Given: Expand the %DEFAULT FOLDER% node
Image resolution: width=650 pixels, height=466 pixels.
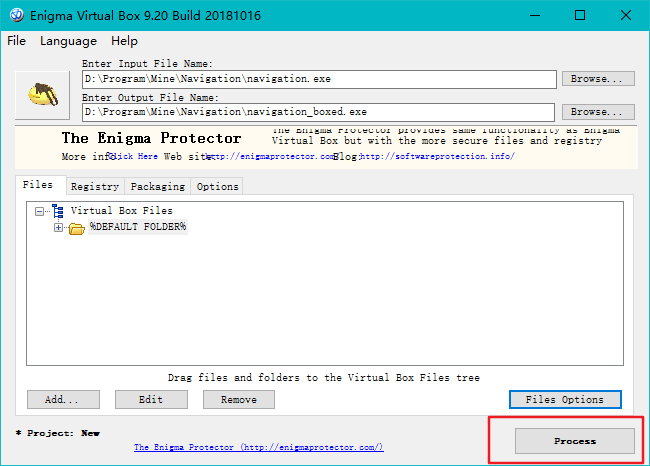Looking at the screenshot, I should [x=58, y=228].
